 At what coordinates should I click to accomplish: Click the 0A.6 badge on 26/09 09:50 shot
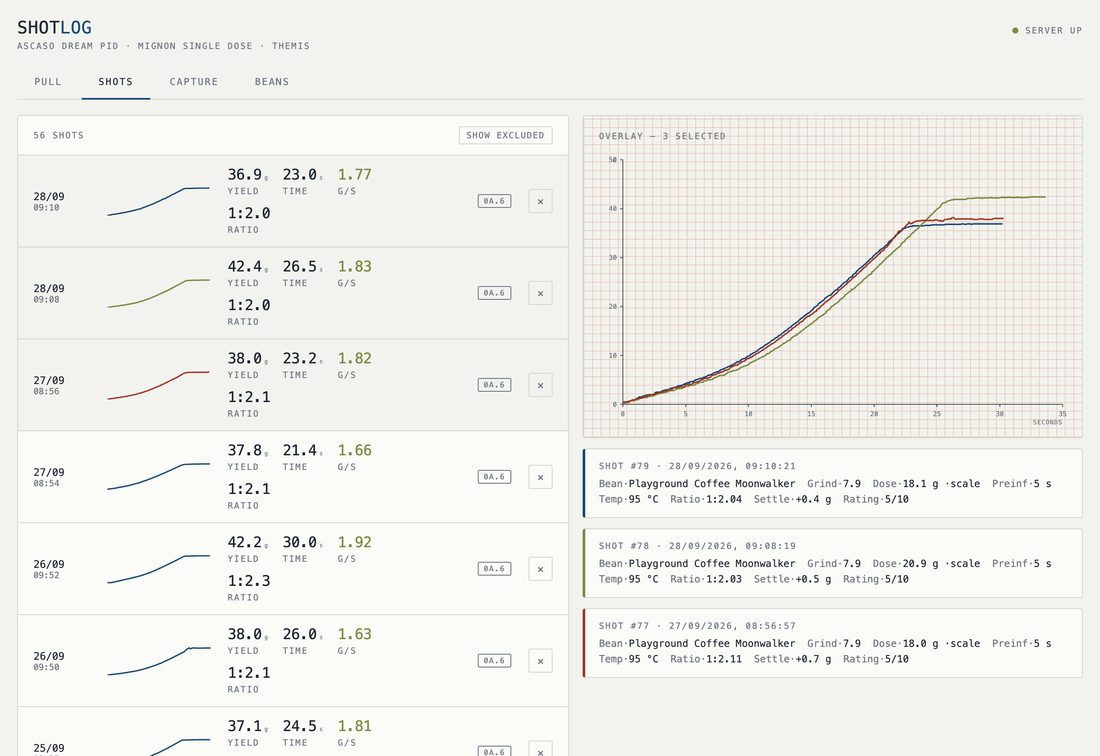[x=495, y=661]
